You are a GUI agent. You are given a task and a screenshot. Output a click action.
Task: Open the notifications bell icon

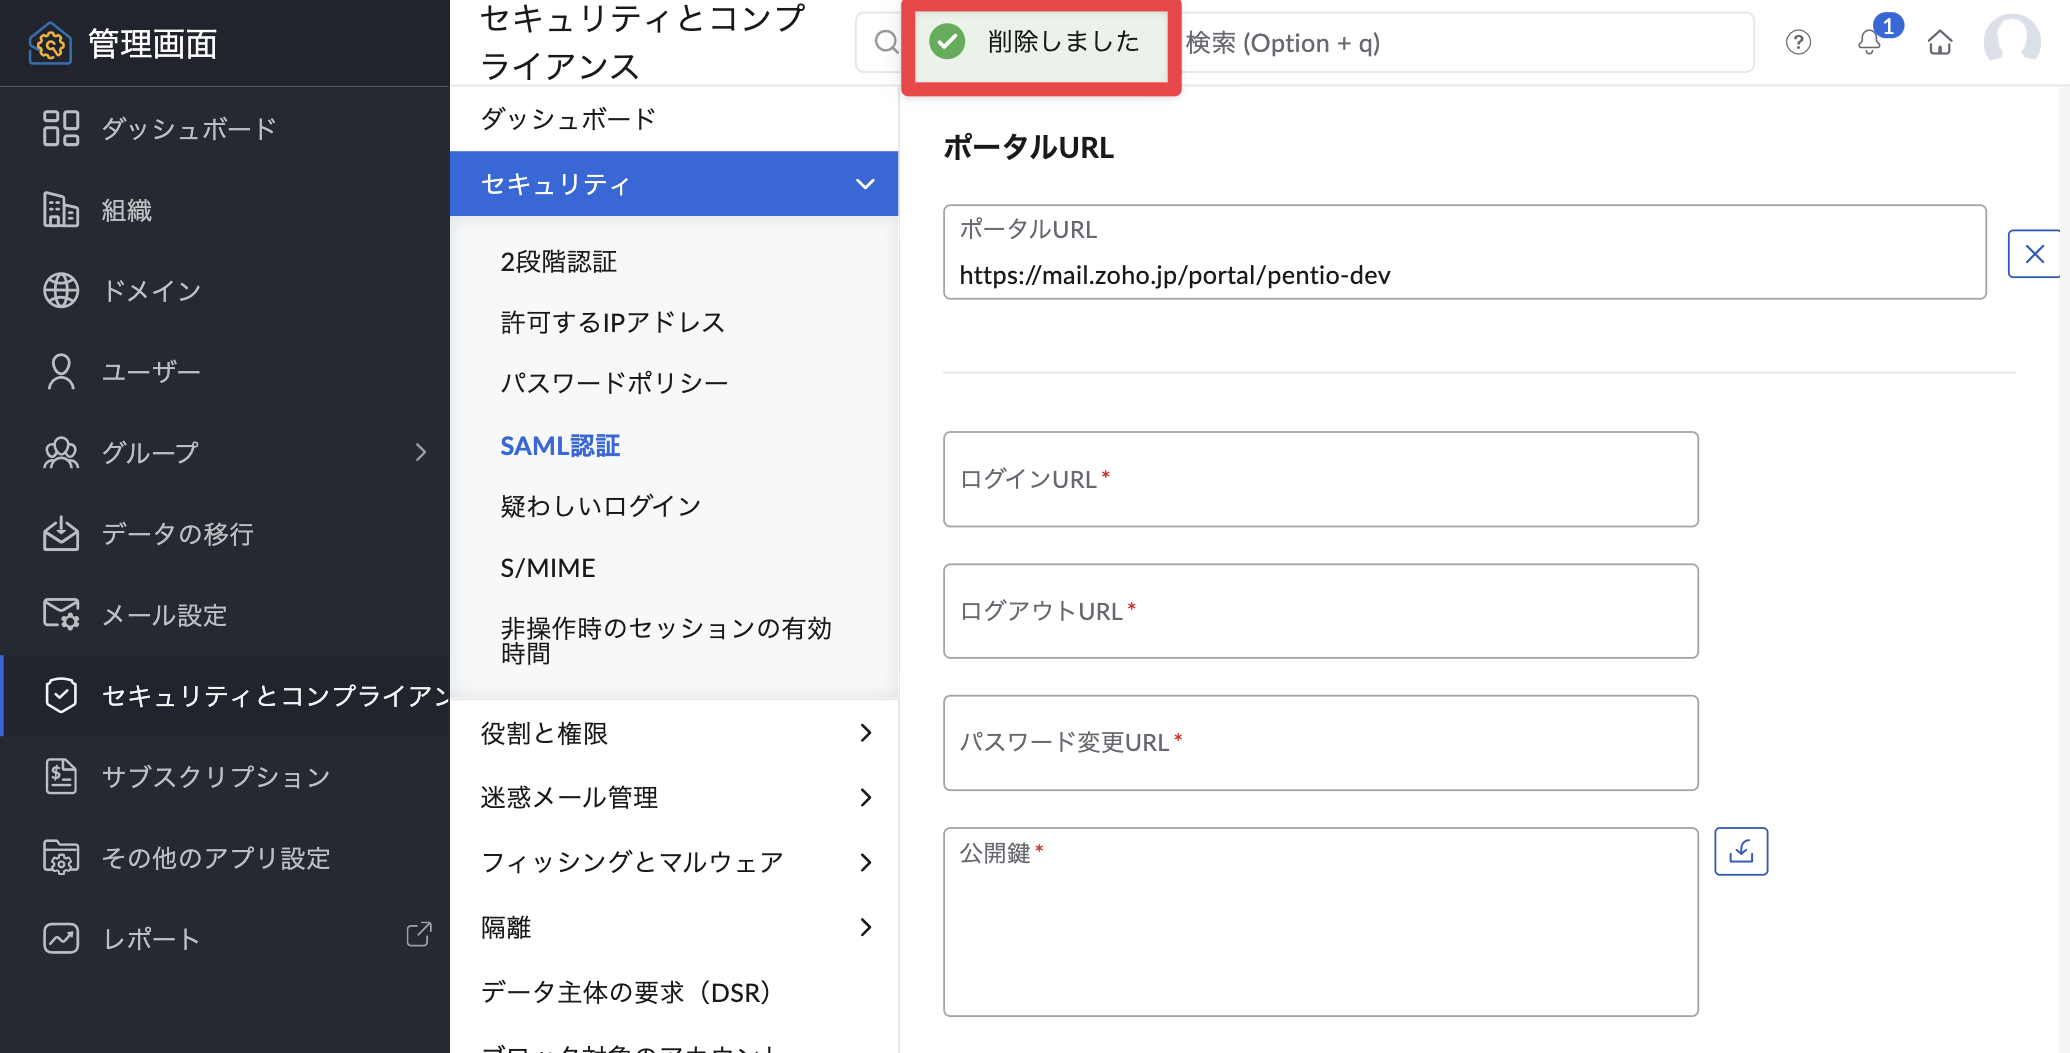coord(1869,42)
